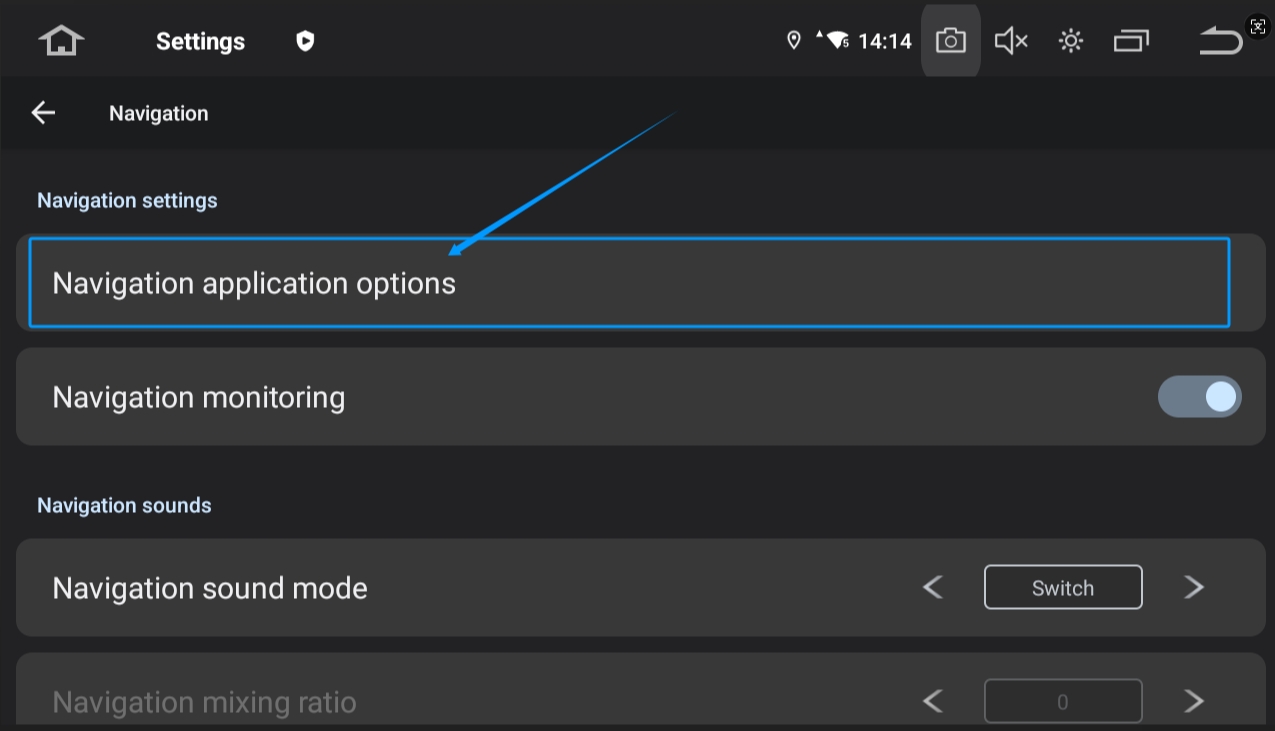This screenshot has height=731, width=1275.
Task: Tap the 14:14 clock in status bar
Action: click(x=885, y=41)
